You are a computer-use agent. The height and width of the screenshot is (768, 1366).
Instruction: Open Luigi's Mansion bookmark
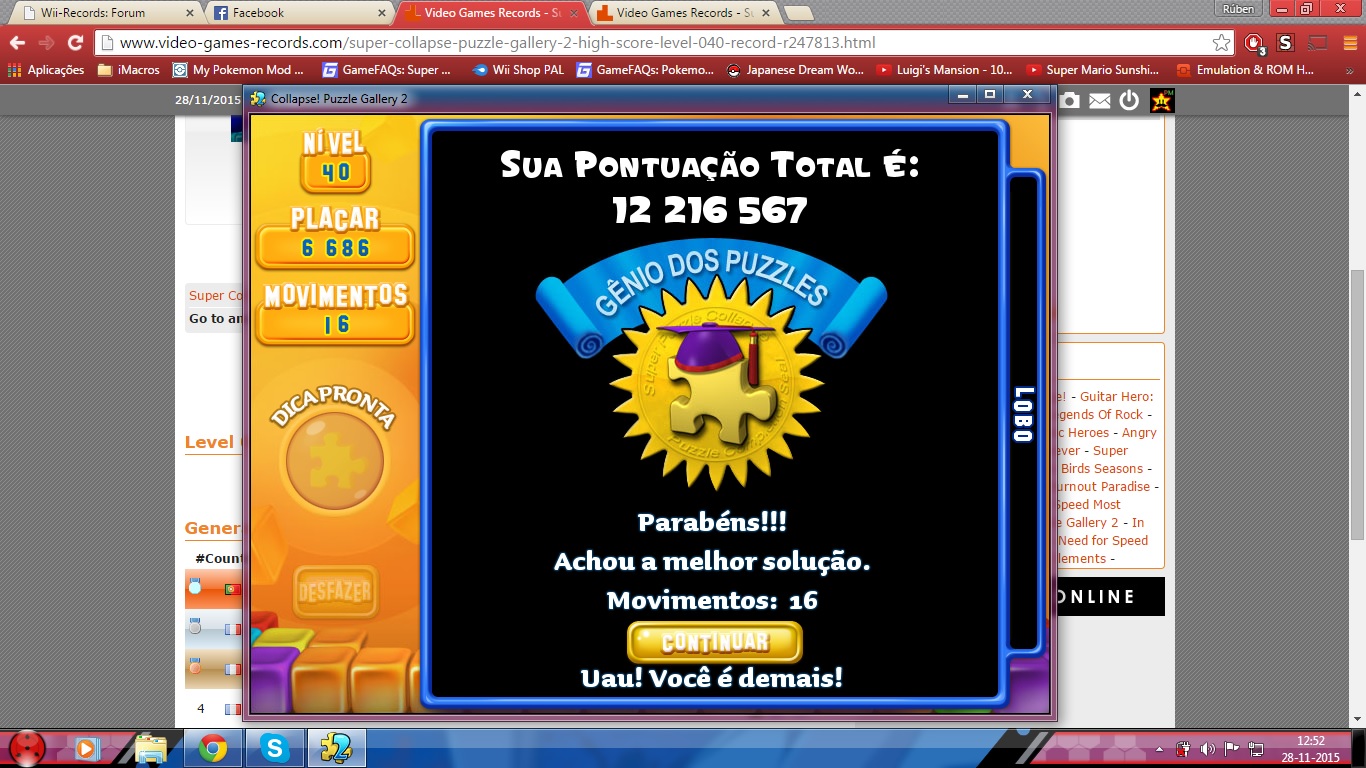click(945, 70)
